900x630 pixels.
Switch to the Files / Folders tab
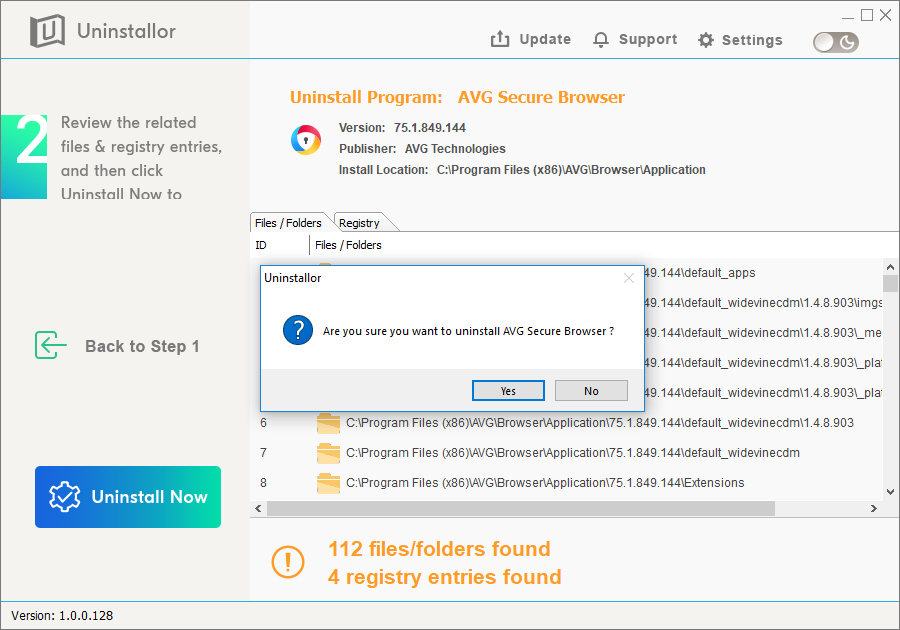coord(288,223)
